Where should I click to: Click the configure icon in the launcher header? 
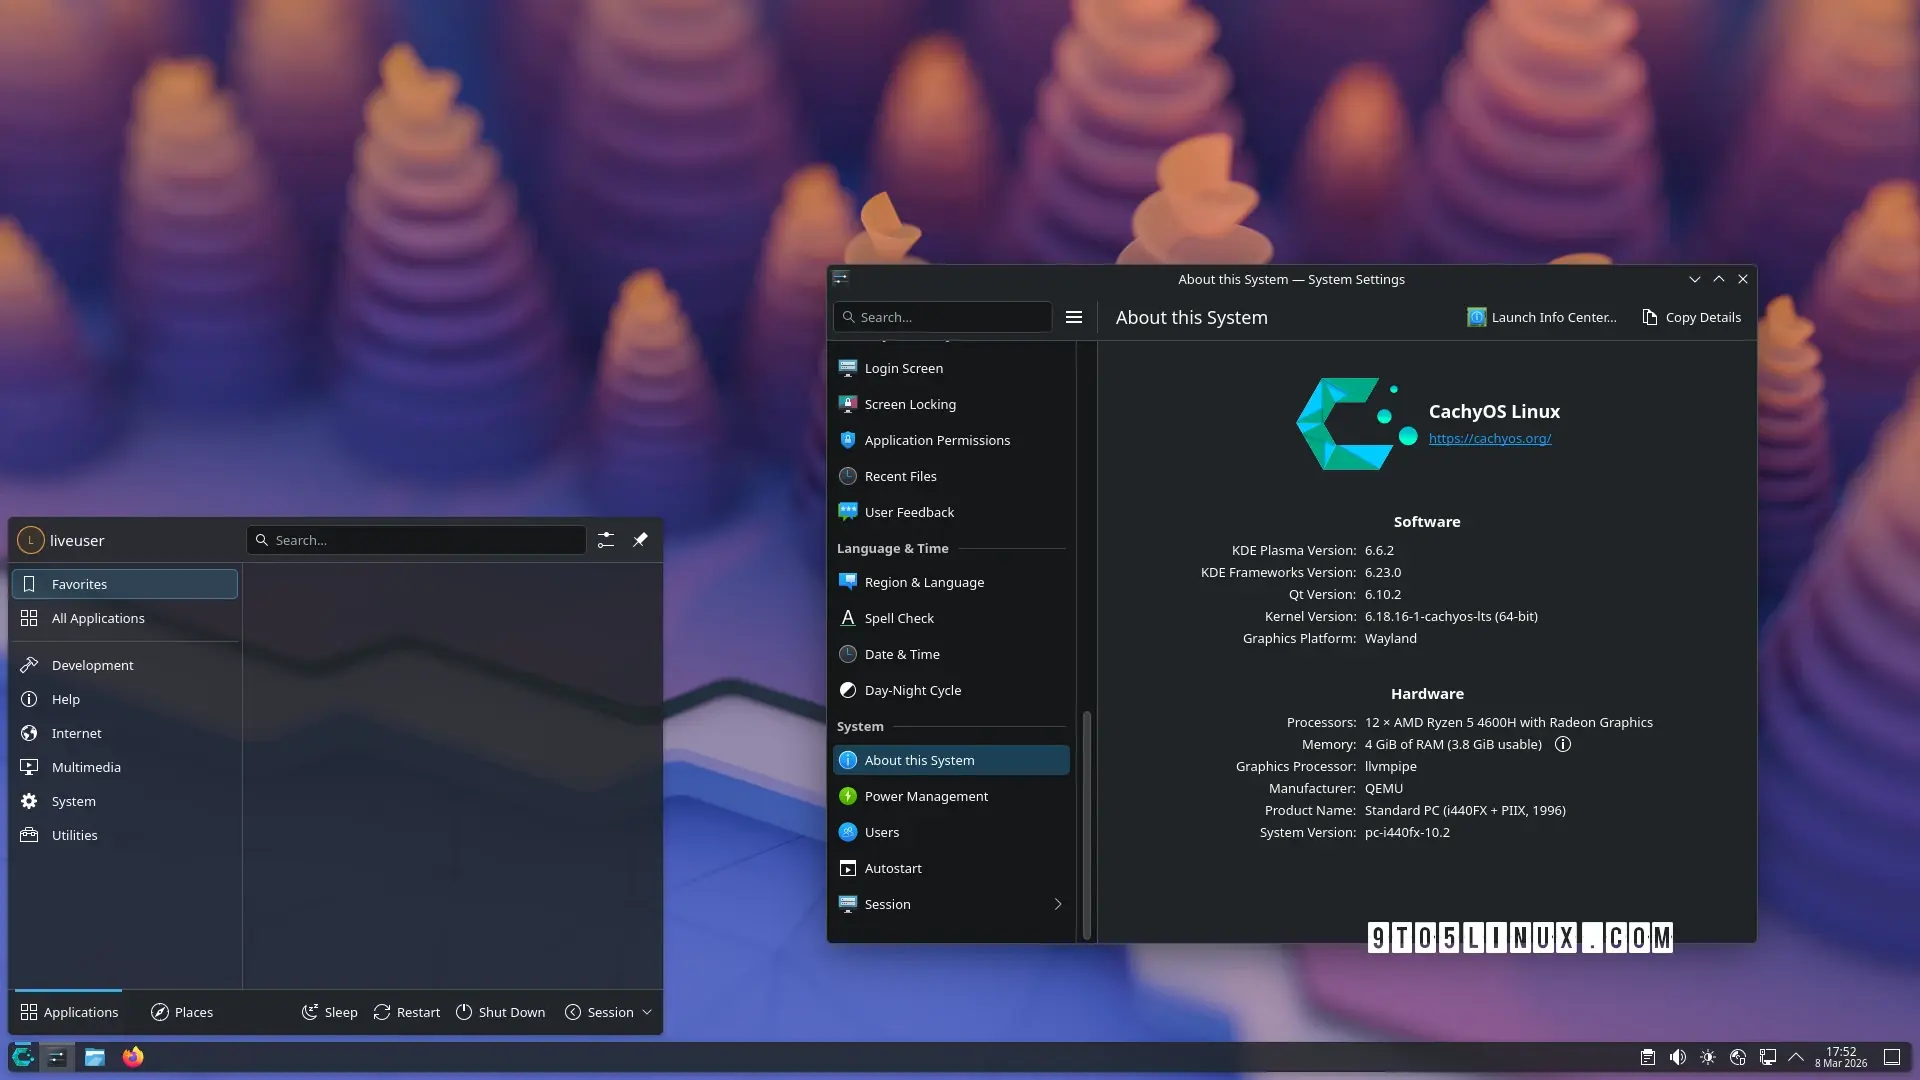(x=606, y=540)
